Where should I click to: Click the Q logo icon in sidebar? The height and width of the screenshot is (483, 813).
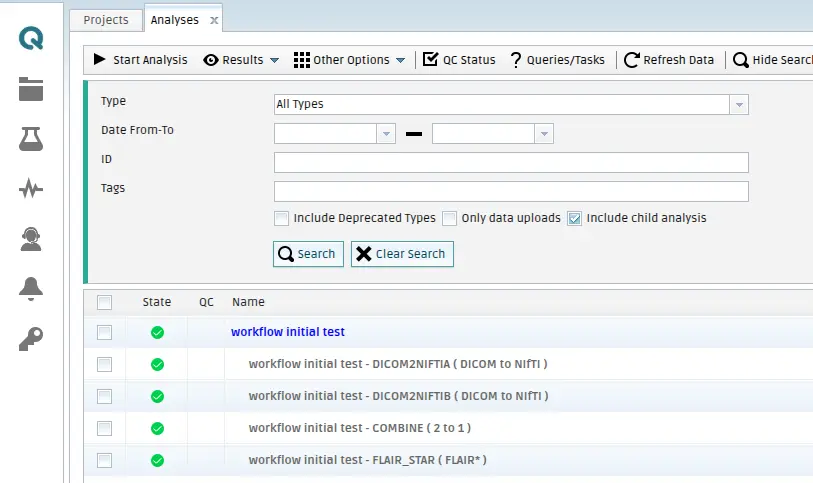coord(31,38)
